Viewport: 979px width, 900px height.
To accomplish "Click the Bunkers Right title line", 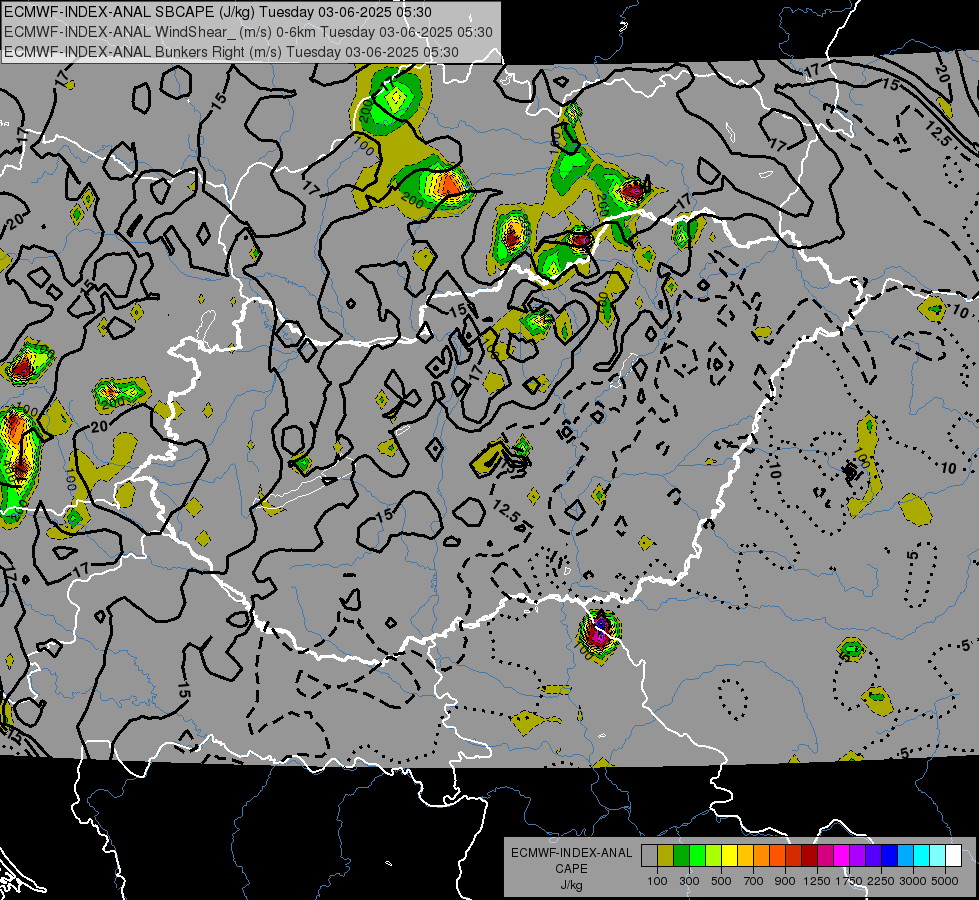I will coord(231,52).
